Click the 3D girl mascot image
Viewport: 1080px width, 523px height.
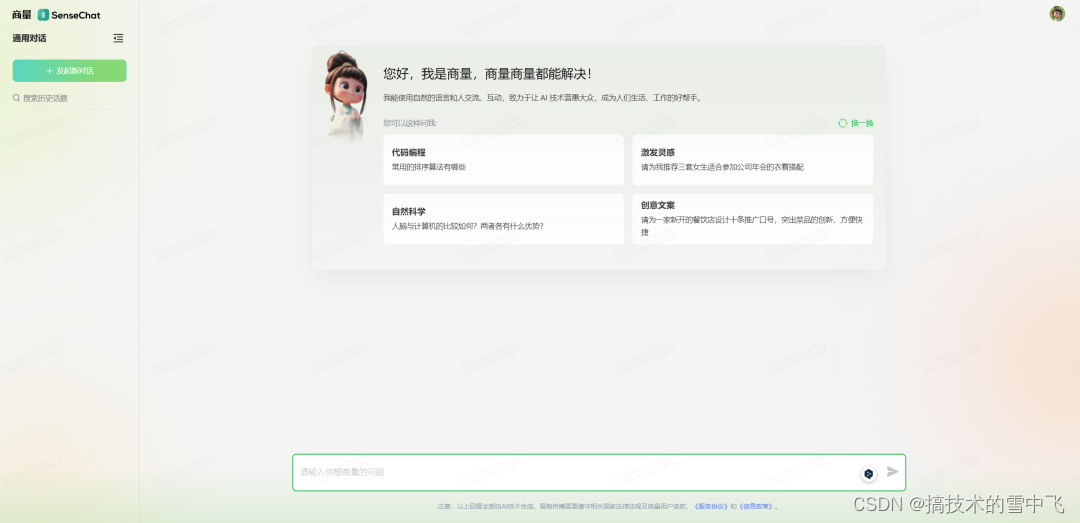coord(344,96)
